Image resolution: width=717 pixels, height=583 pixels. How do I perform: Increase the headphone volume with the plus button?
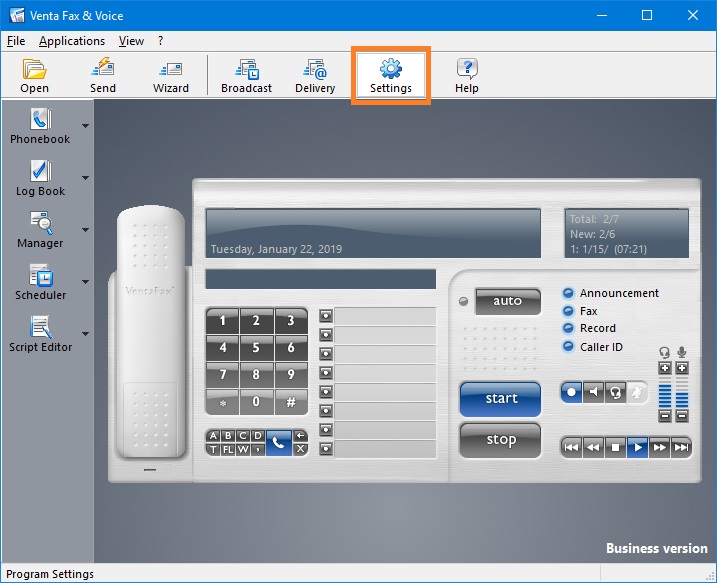(x=665, y=368)
